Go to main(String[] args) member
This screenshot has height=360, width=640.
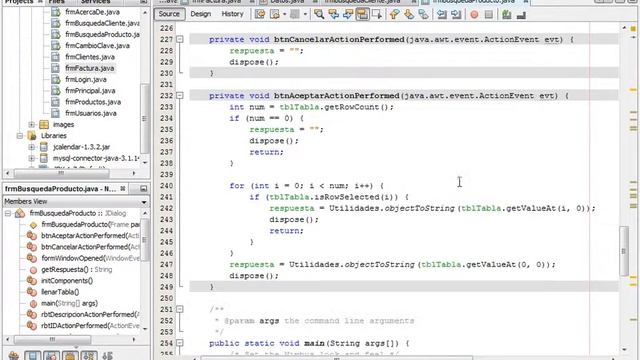tap(69, 303)
